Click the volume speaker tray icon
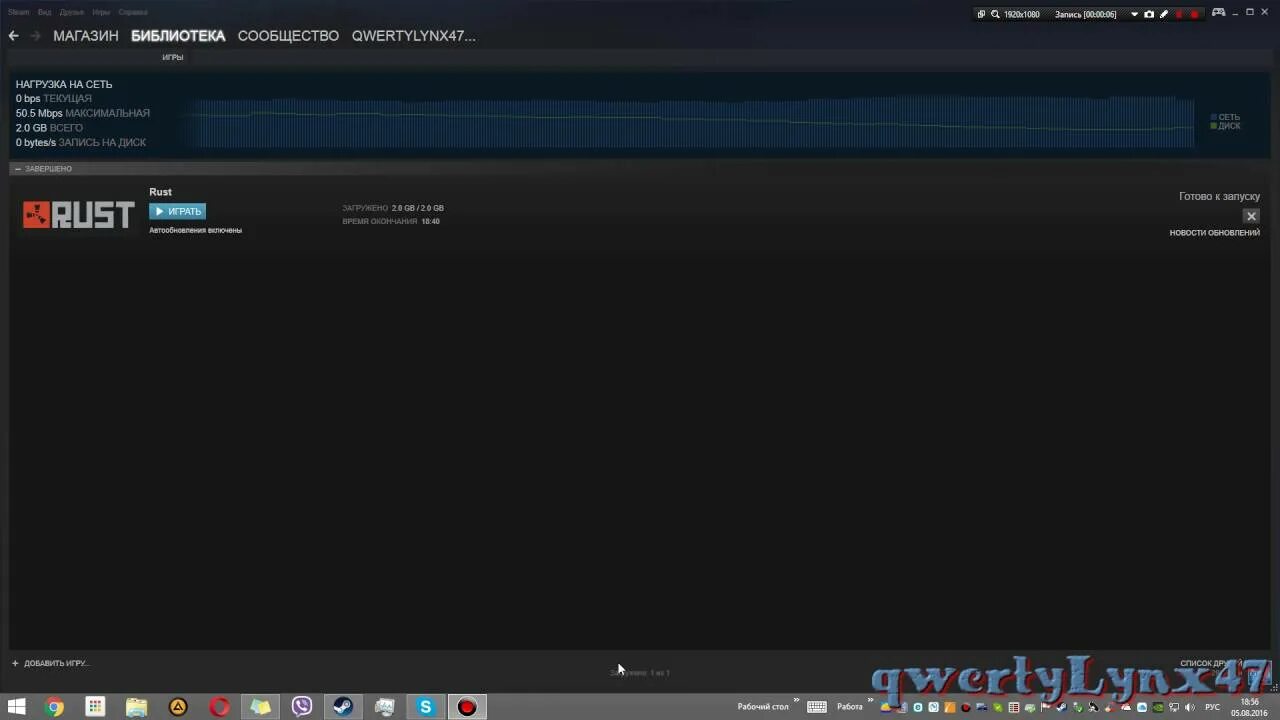1280x720 pixels. [x=1189, y=707]
